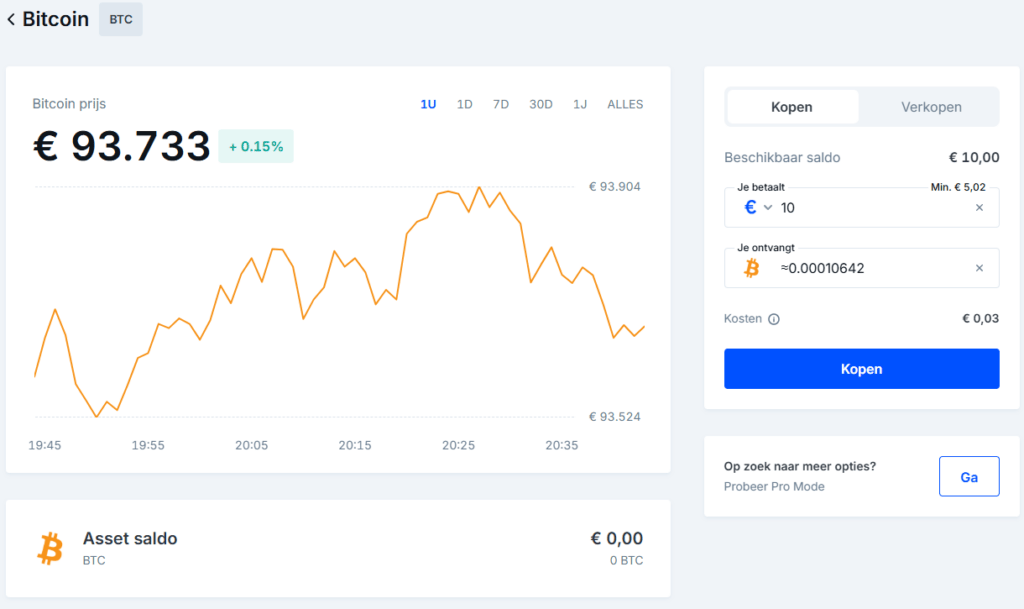This screenshot has height=609, width=1024.
Task: Select the 1U chart timeframe
Action: click(x=428, y=104)
